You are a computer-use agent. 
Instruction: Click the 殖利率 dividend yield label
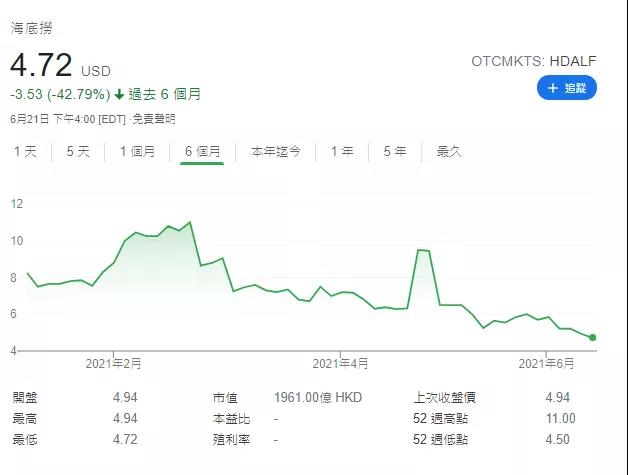(231, 440)
